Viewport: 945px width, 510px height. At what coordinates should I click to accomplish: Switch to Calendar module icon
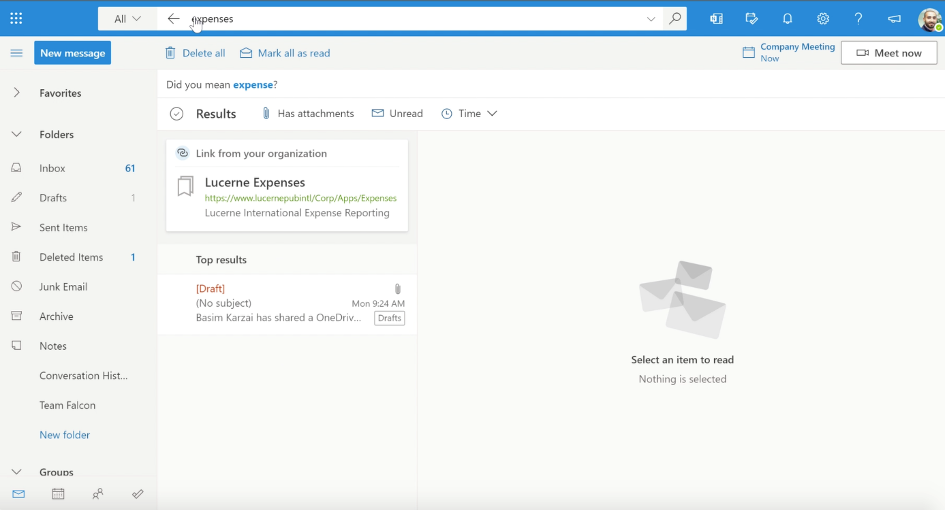[58, 494]
